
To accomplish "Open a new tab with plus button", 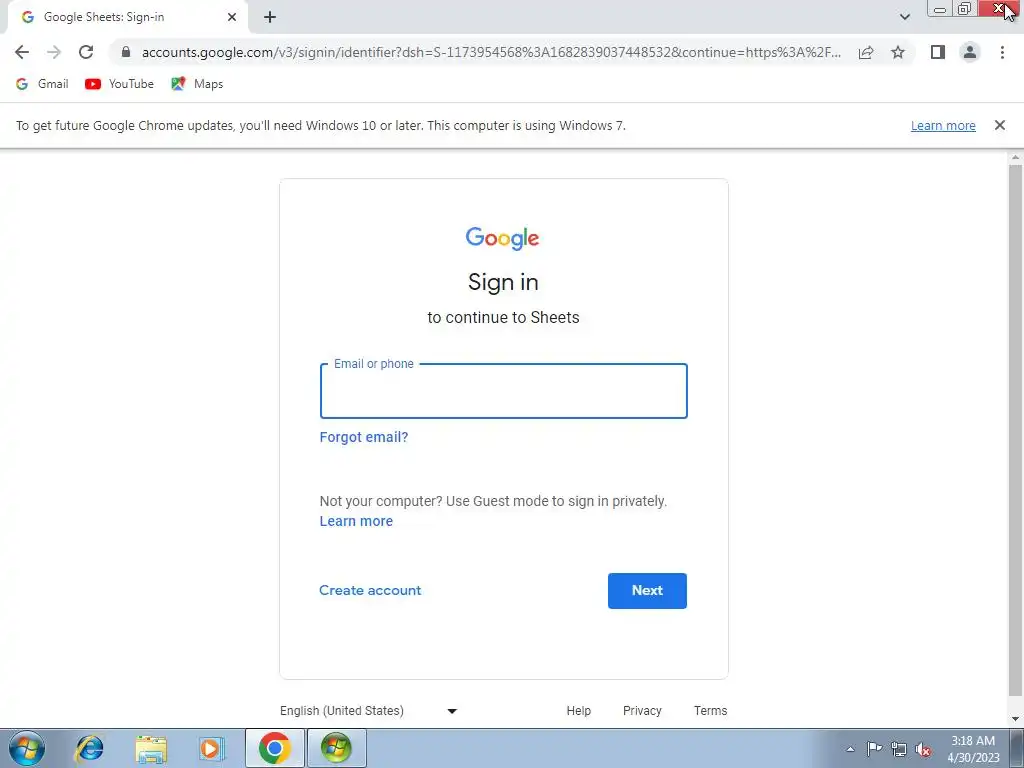I will click(270, 18).
